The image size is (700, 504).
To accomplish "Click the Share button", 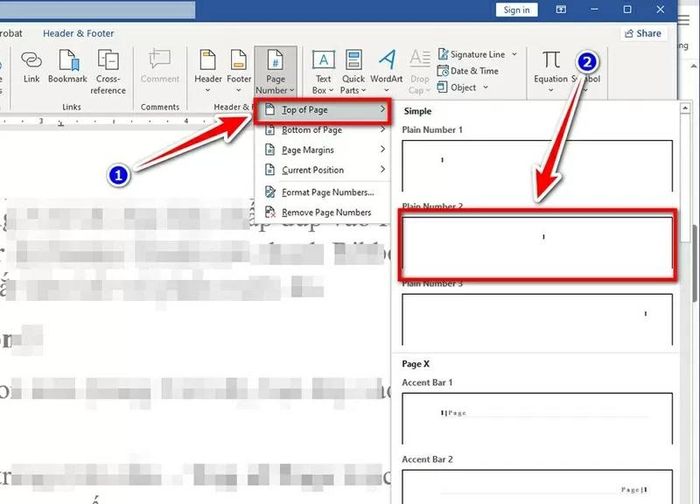I will [x=643, y=33].
